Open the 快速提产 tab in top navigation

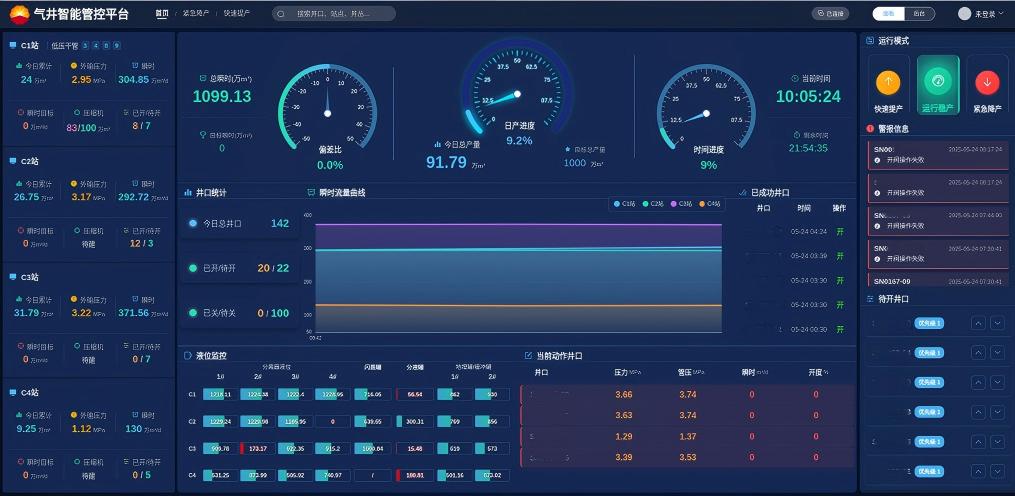(237, 14)
